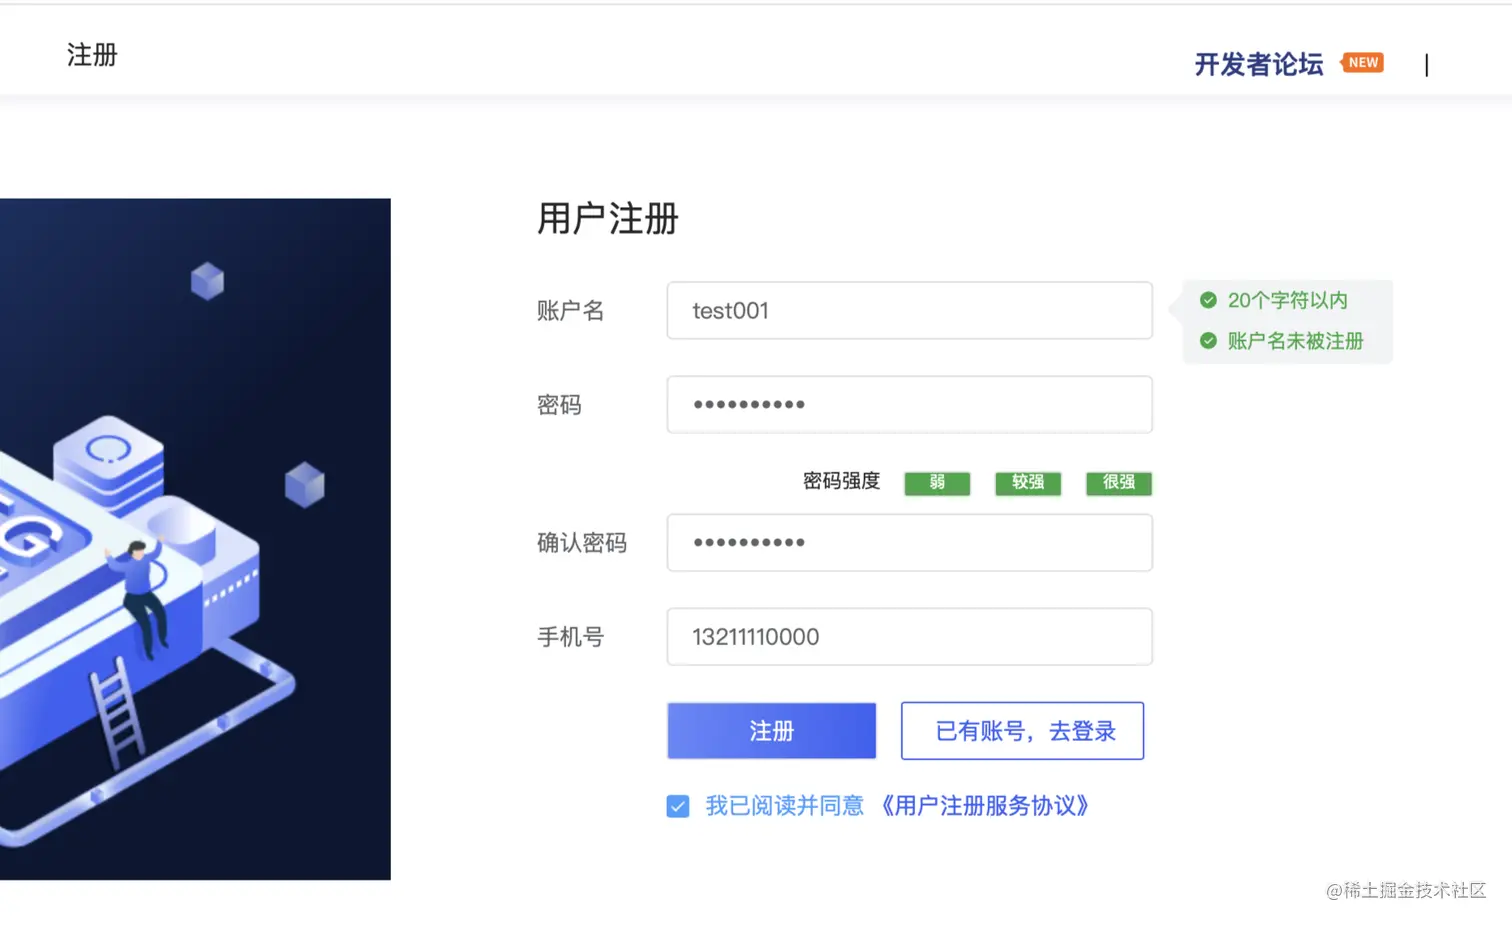The width and height of the screenshot is (1512, 926).
Task: Click the isometric illustration banner
Action: 195,539
